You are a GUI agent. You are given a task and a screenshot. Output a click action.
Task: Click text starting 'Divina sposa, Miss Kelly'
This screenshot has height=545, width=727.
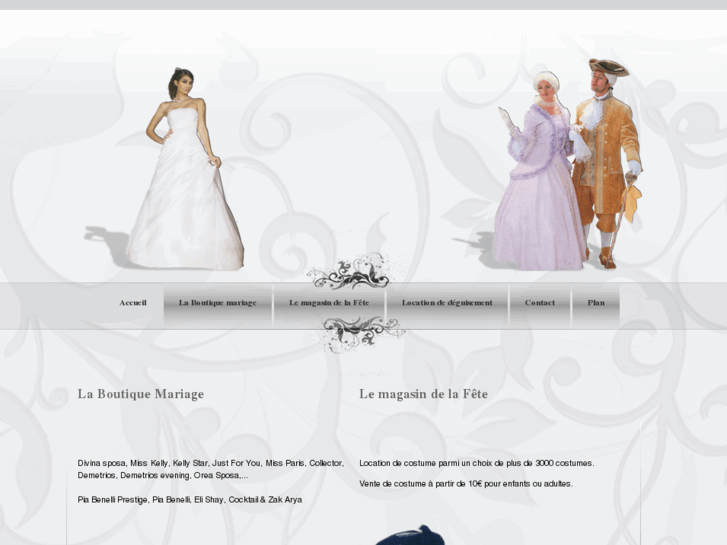coord(211,469)
